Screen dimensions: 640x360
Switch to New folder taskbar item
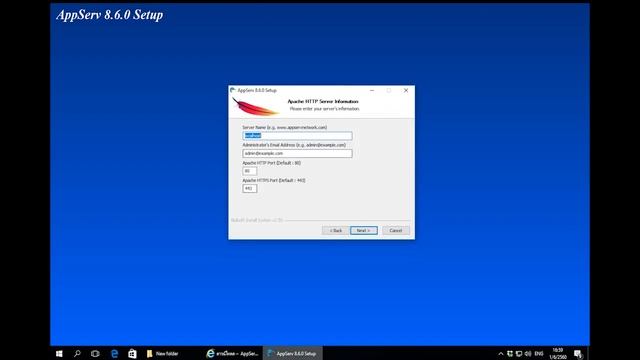(163, 353)
